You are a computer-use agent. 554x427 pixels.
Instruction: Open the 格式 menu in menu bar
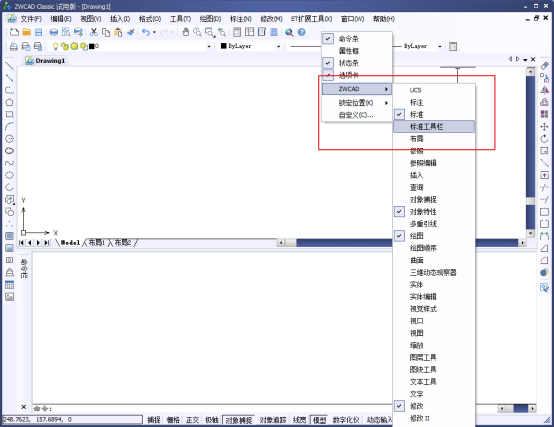coord(150,19)
